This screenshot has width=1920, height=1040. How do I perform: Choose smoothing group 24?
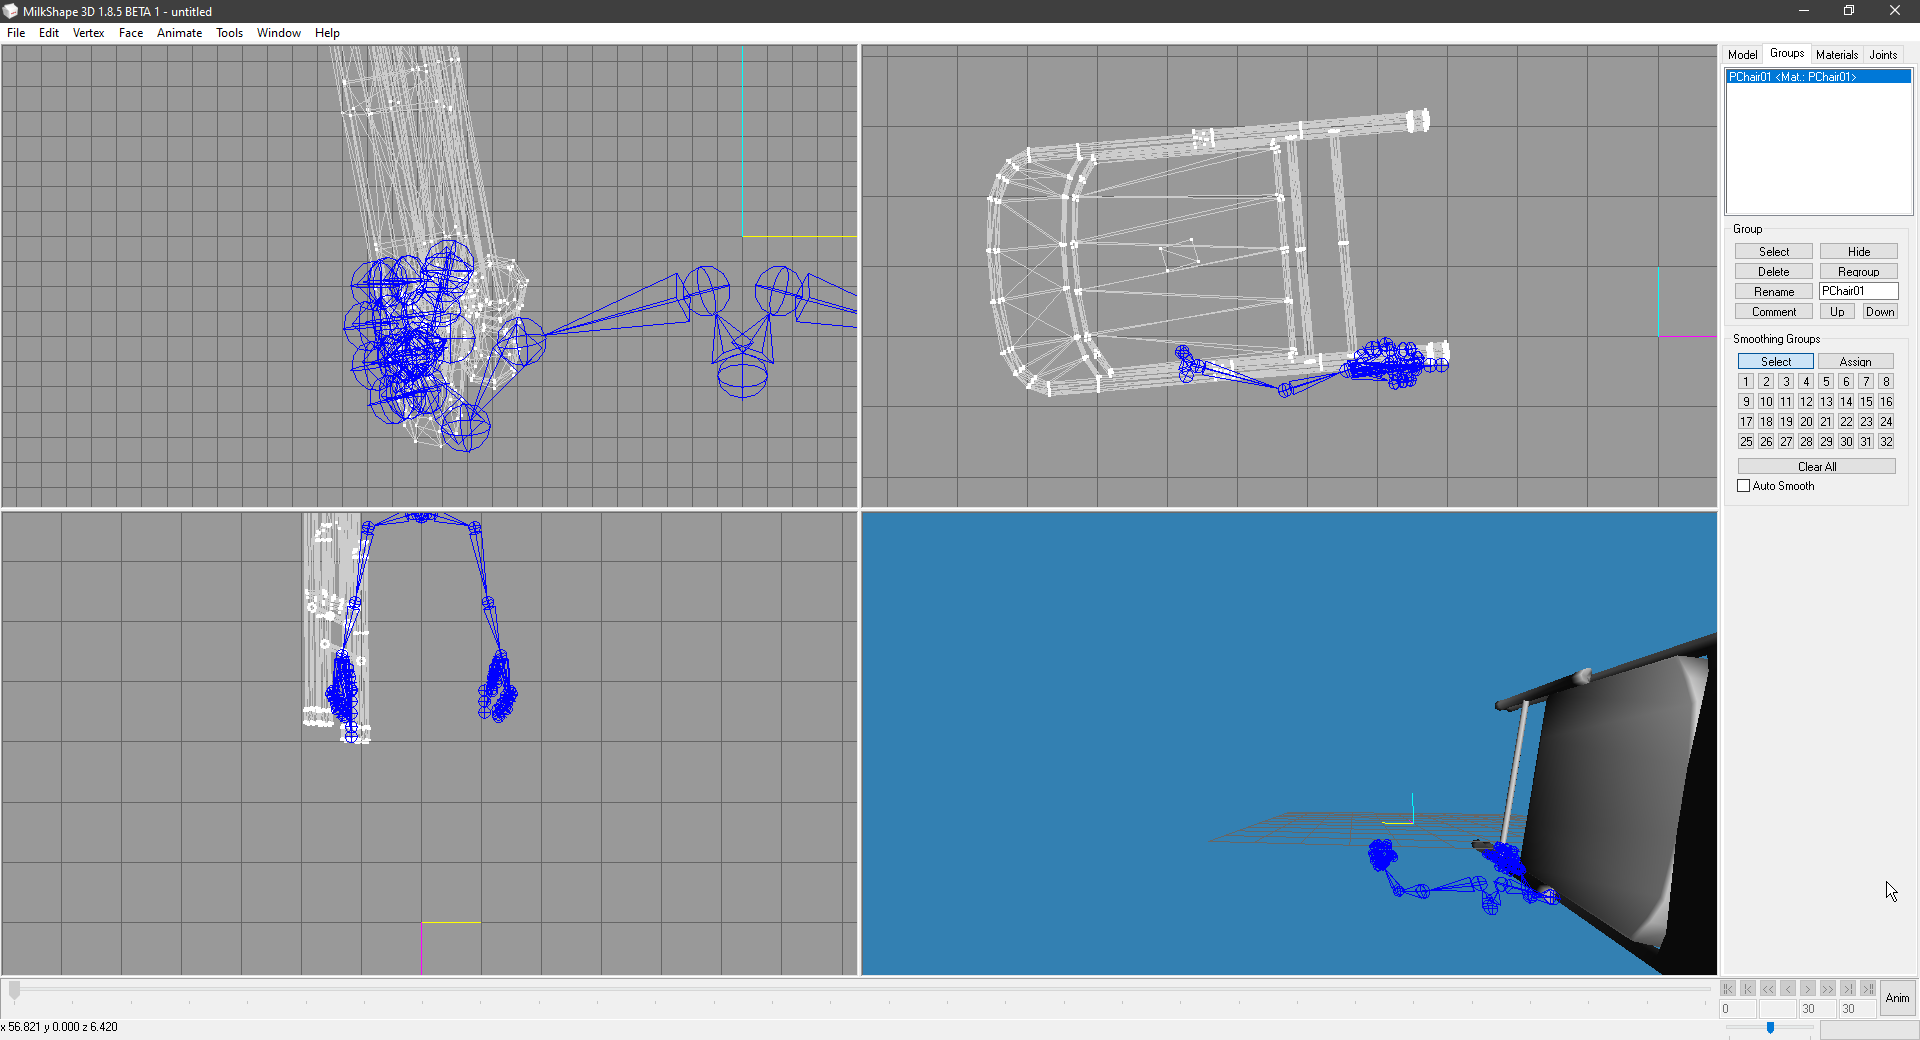tap(1886, 422)
